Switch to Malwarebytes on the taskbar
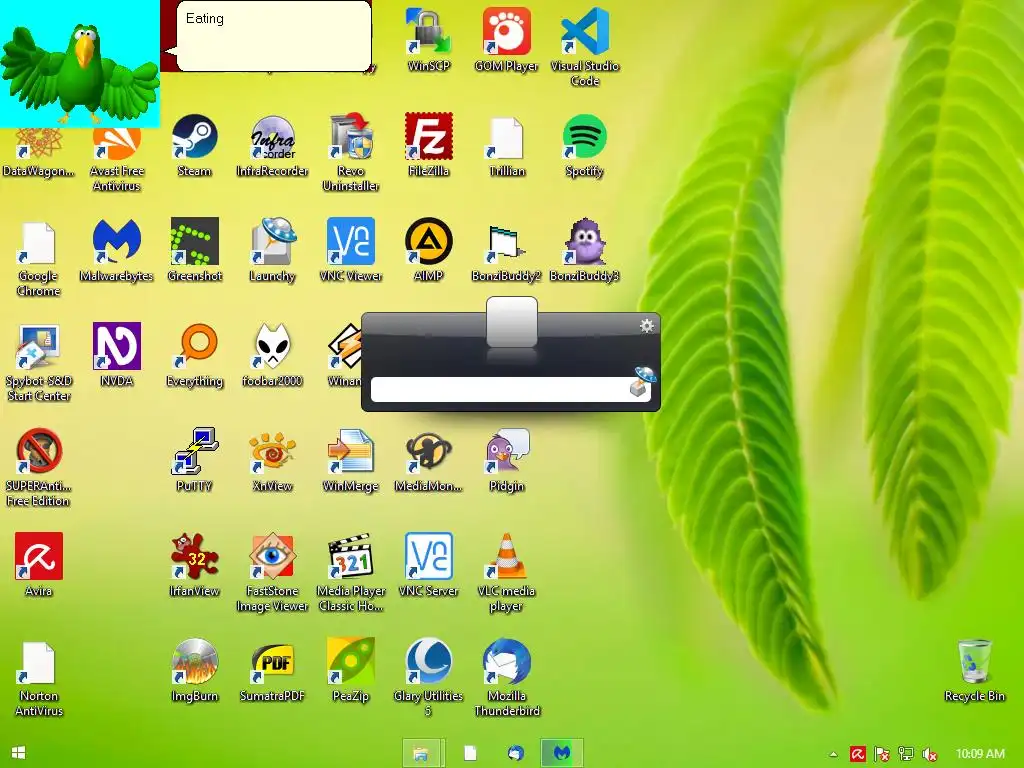 click(562, 753)
